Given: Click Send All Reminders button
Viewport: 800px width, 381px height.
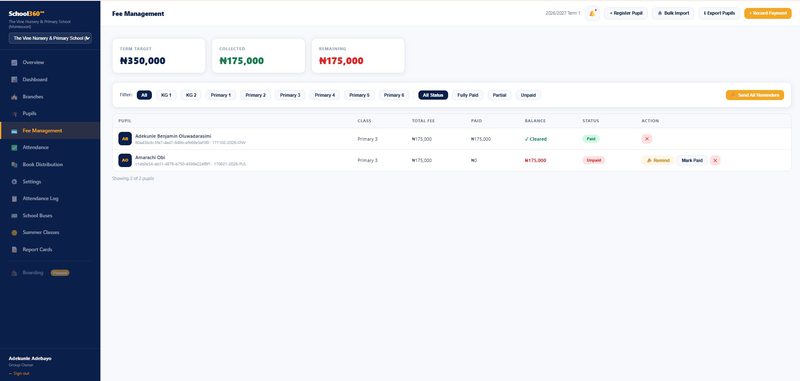Looking at the screenshot, I should 755,95.
